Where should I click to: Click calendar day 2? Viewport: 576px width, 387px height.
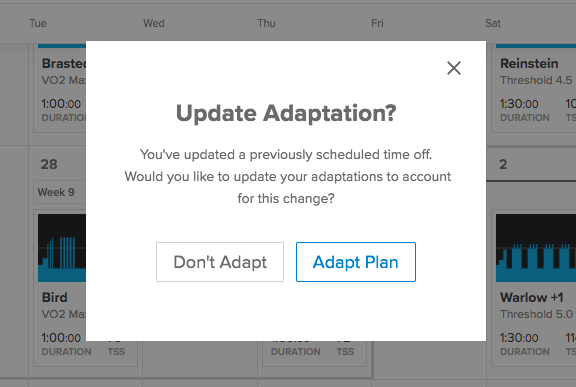(503, 164)
